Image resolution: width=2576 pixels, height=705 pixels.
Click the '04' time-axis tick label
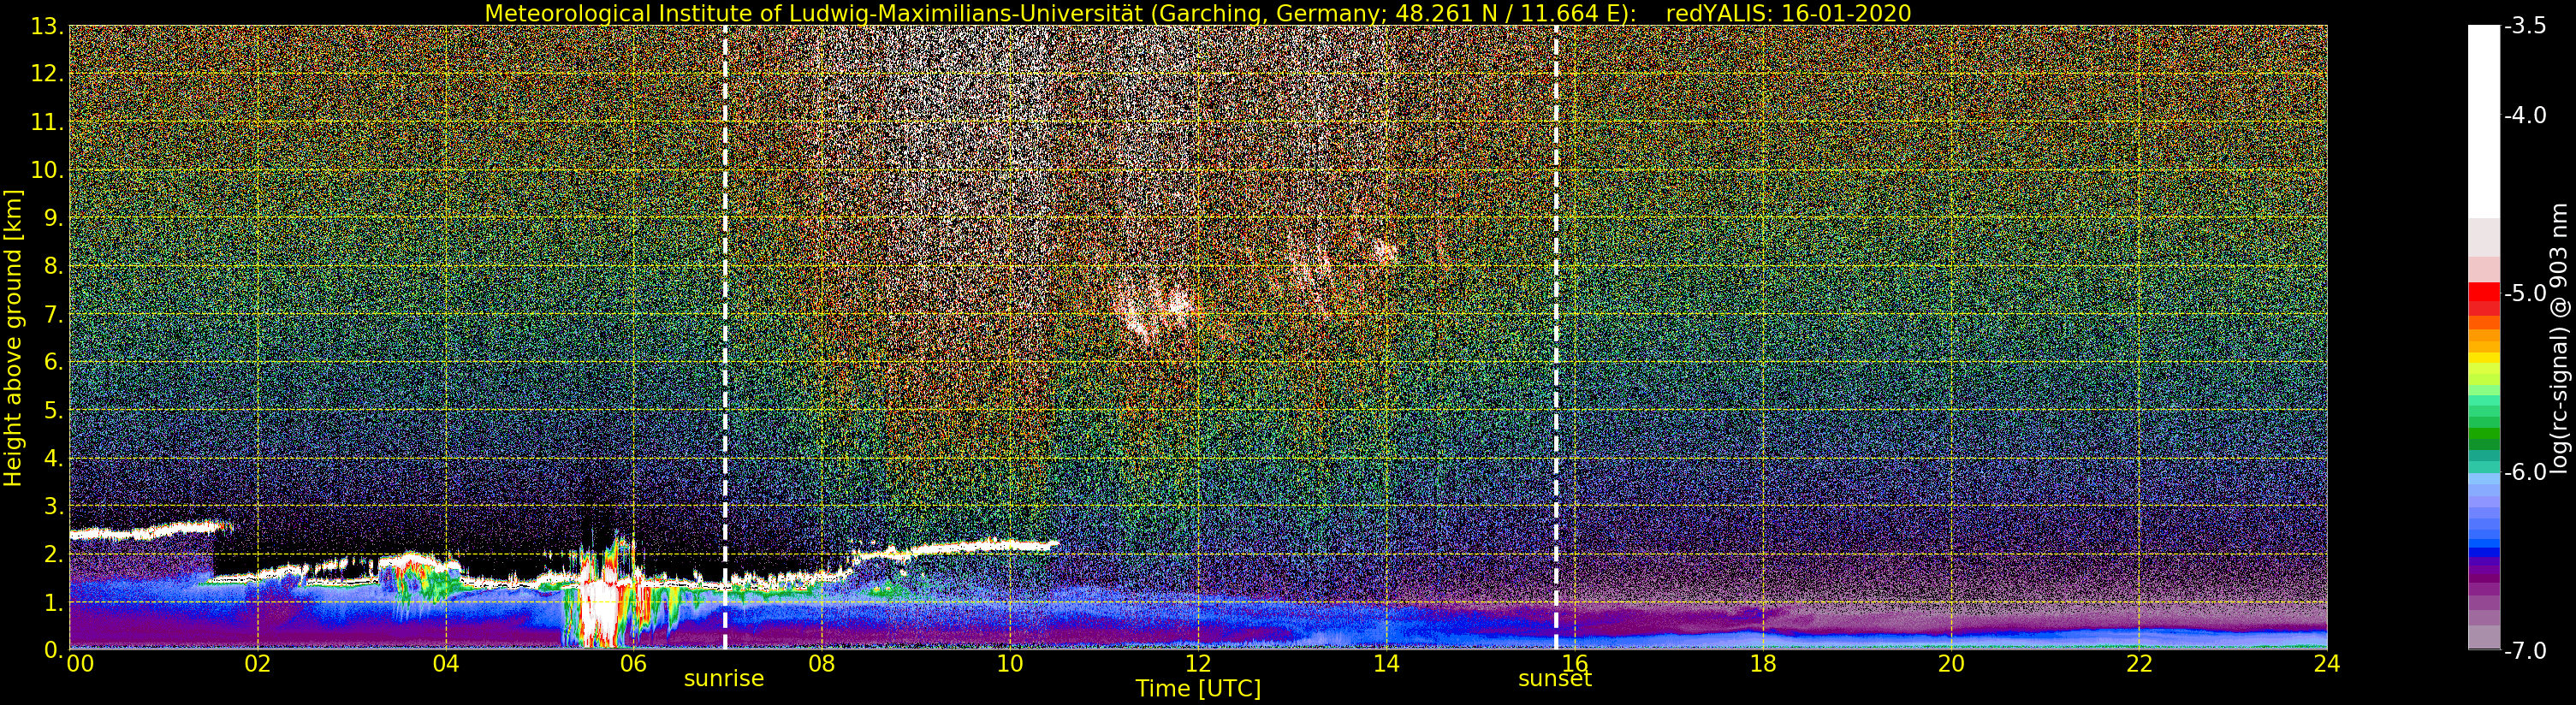(x=446, y=664)
